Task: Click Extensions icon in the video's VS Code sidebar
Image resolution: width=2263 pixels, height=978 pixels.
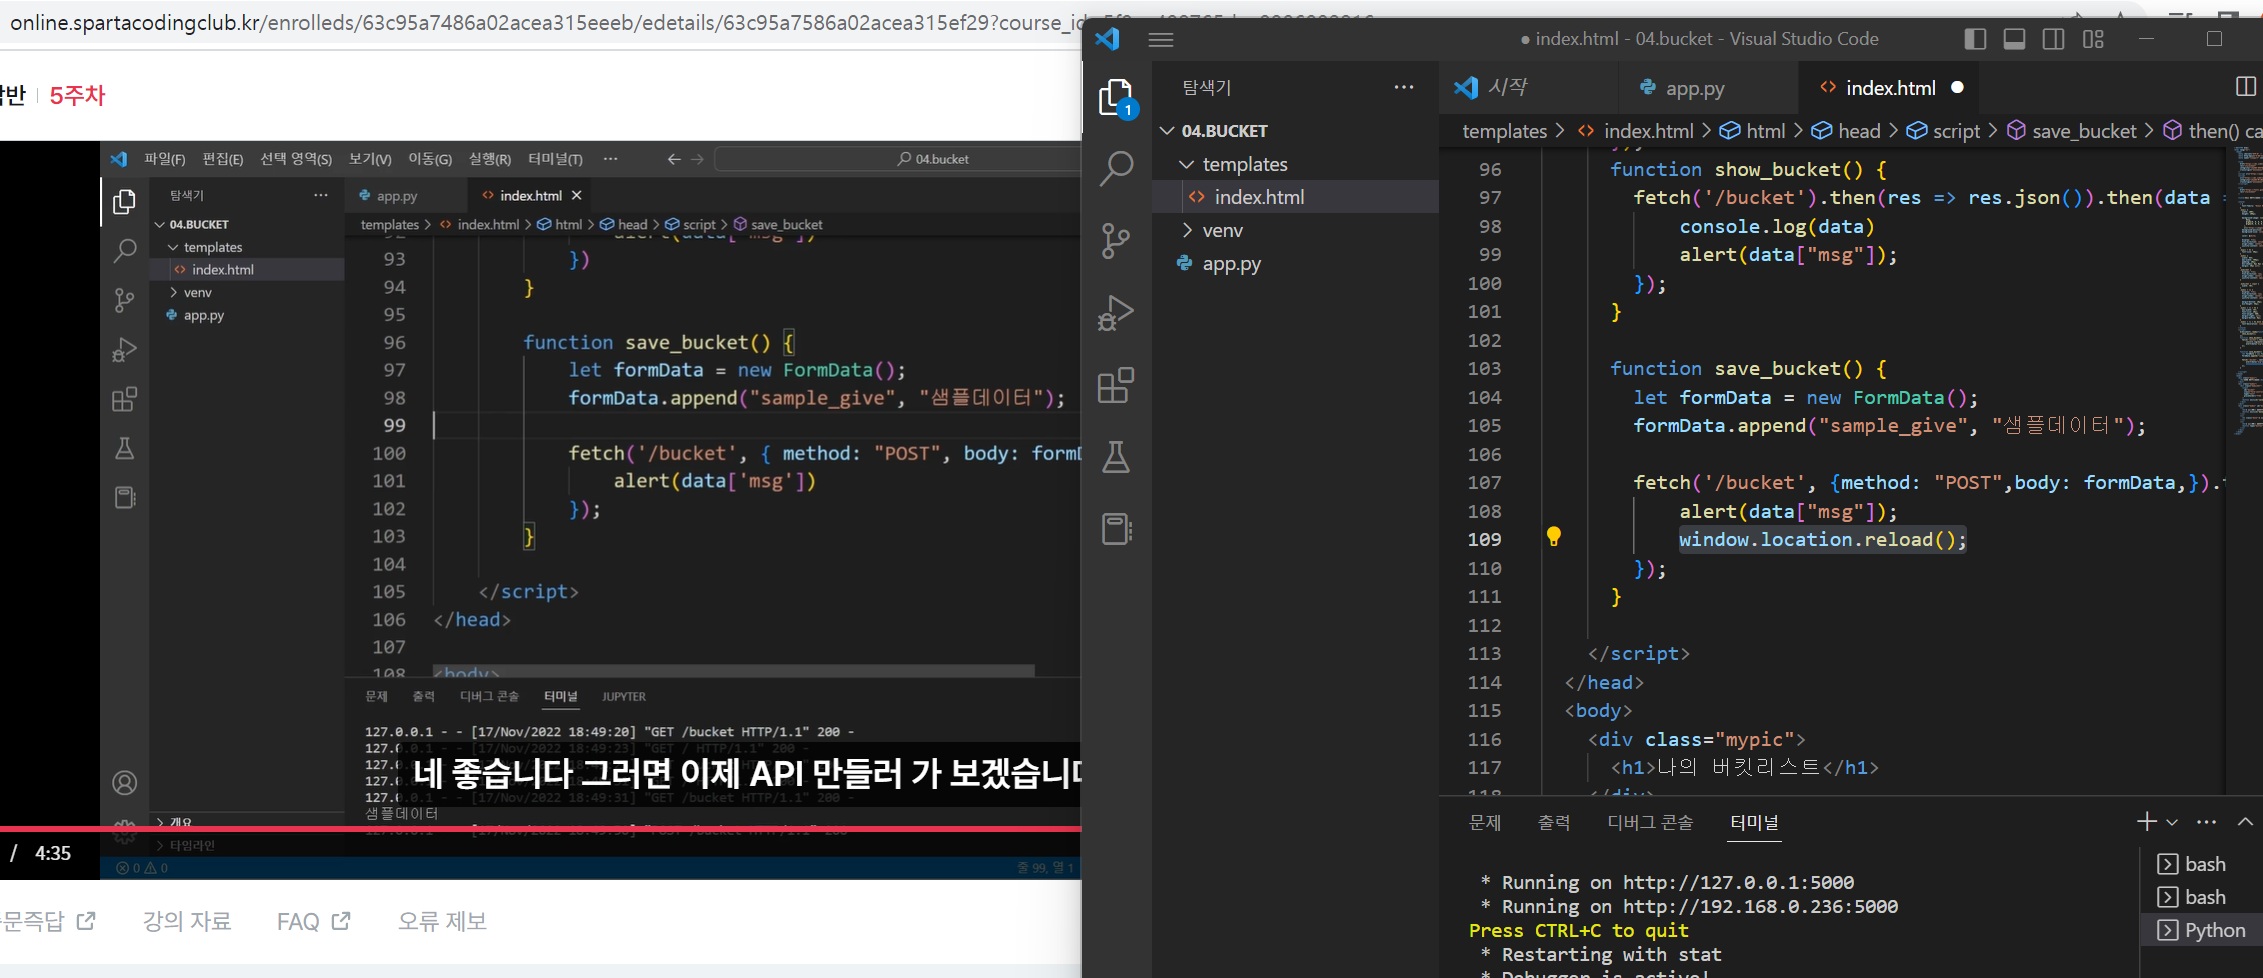Action: click(124, 399)
